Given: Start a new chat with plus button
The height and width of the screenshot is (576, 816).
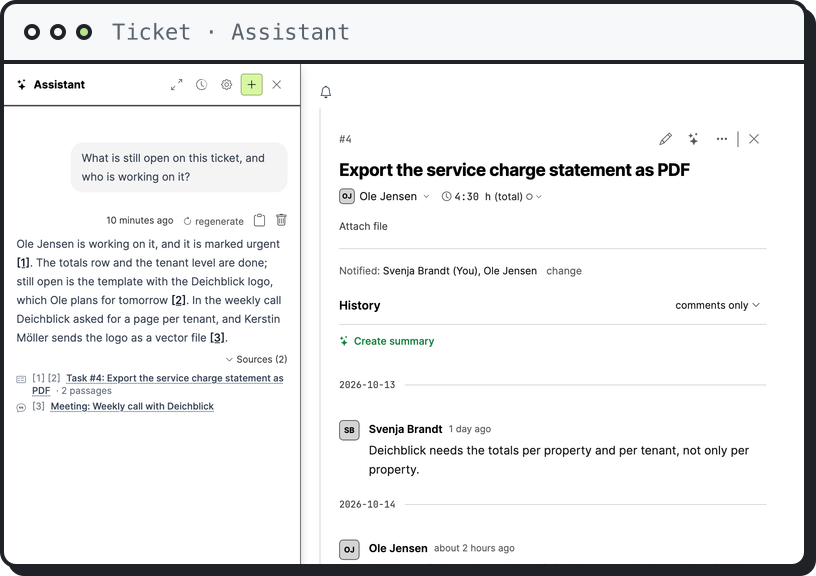Looking at the screenshot, I should (x=251, y=85).
